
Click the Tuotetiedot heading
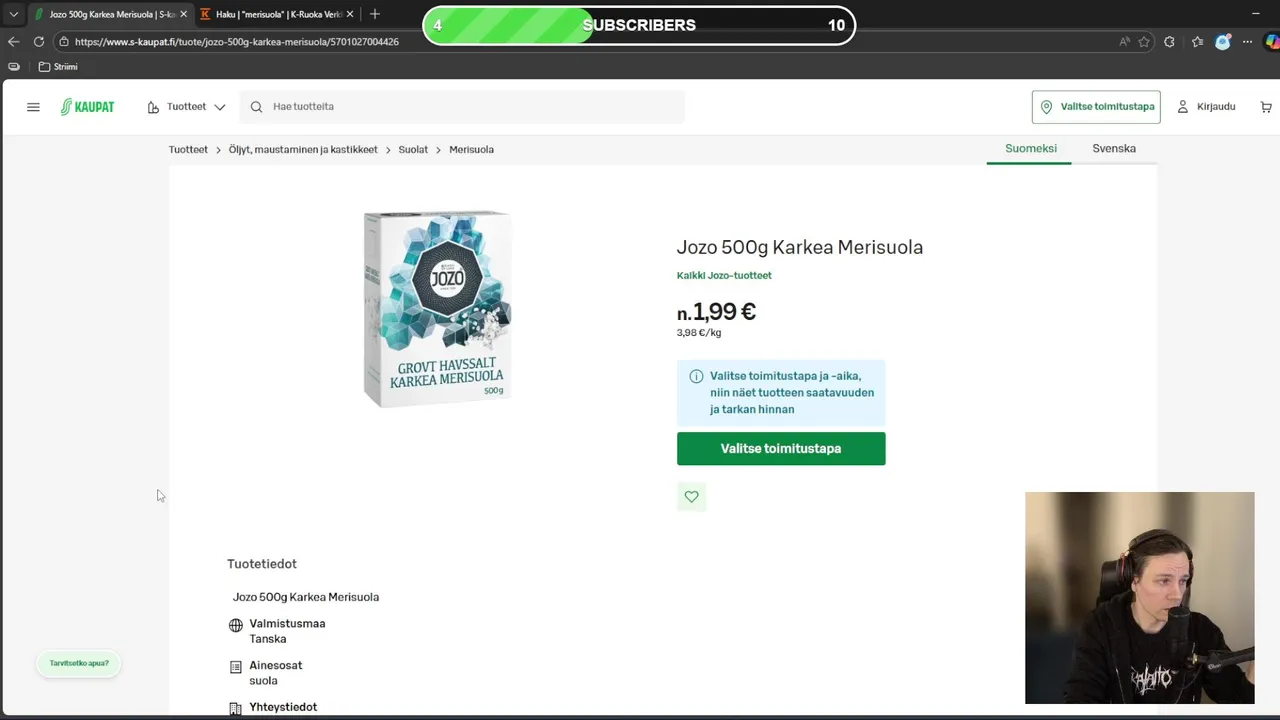pyautogui.click(x=262, y=564)
